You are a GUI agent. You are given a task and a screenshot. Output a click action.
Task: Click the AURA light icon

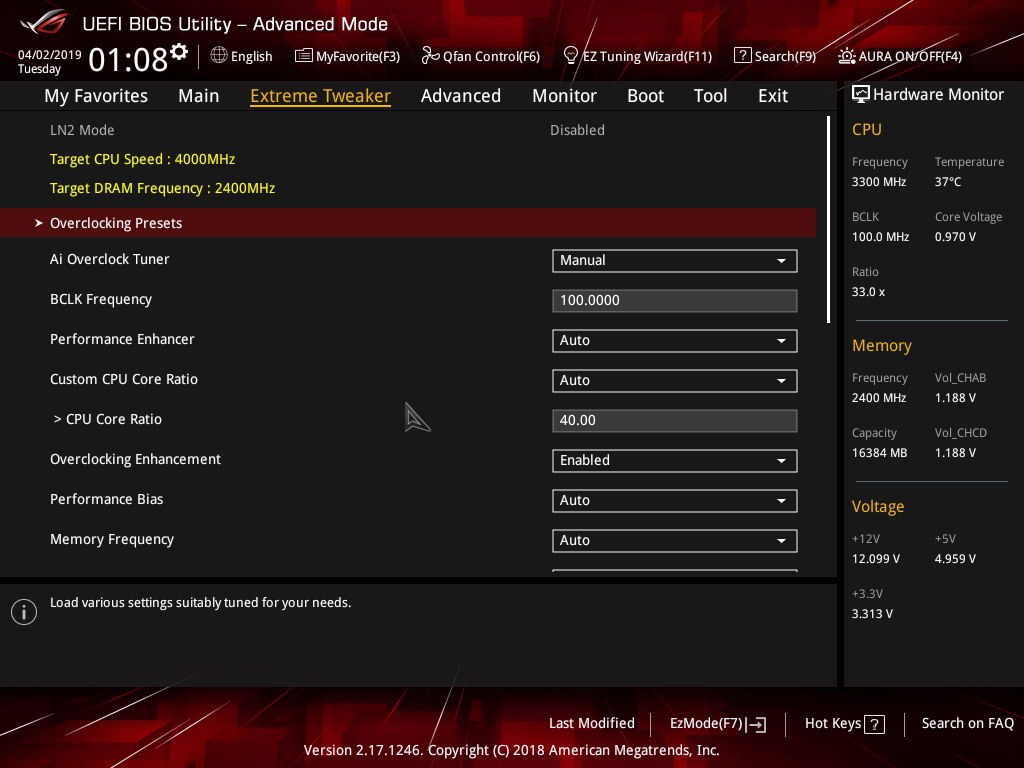(846, 56)
